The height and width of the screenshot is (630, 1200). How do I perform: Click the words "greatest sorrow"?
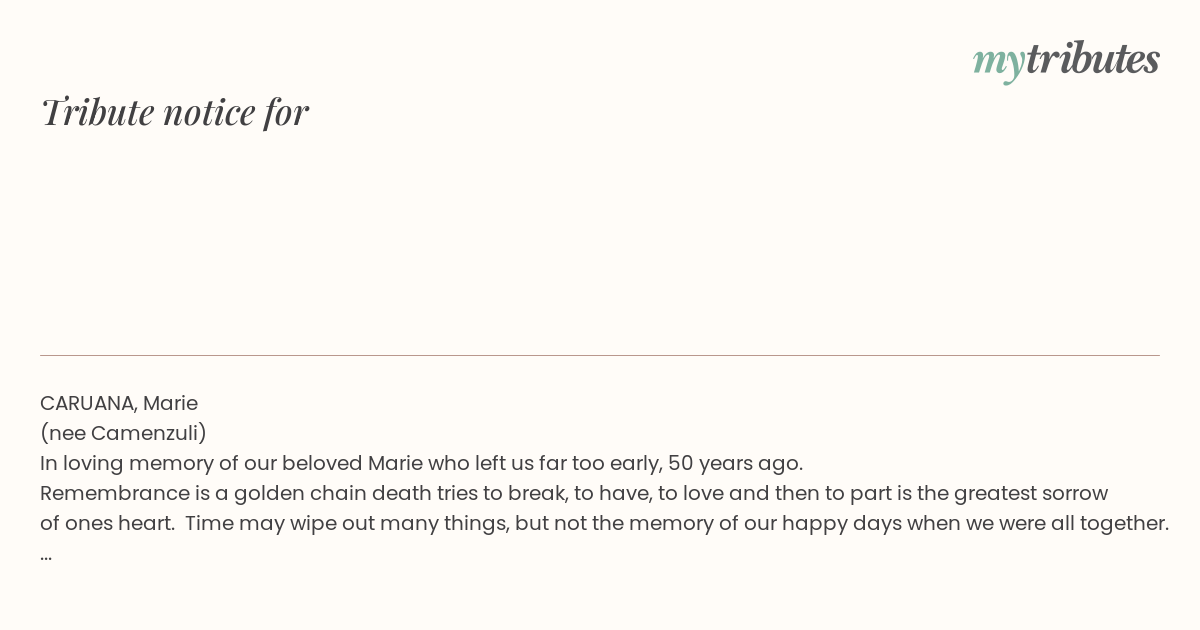pos(1031,493)
